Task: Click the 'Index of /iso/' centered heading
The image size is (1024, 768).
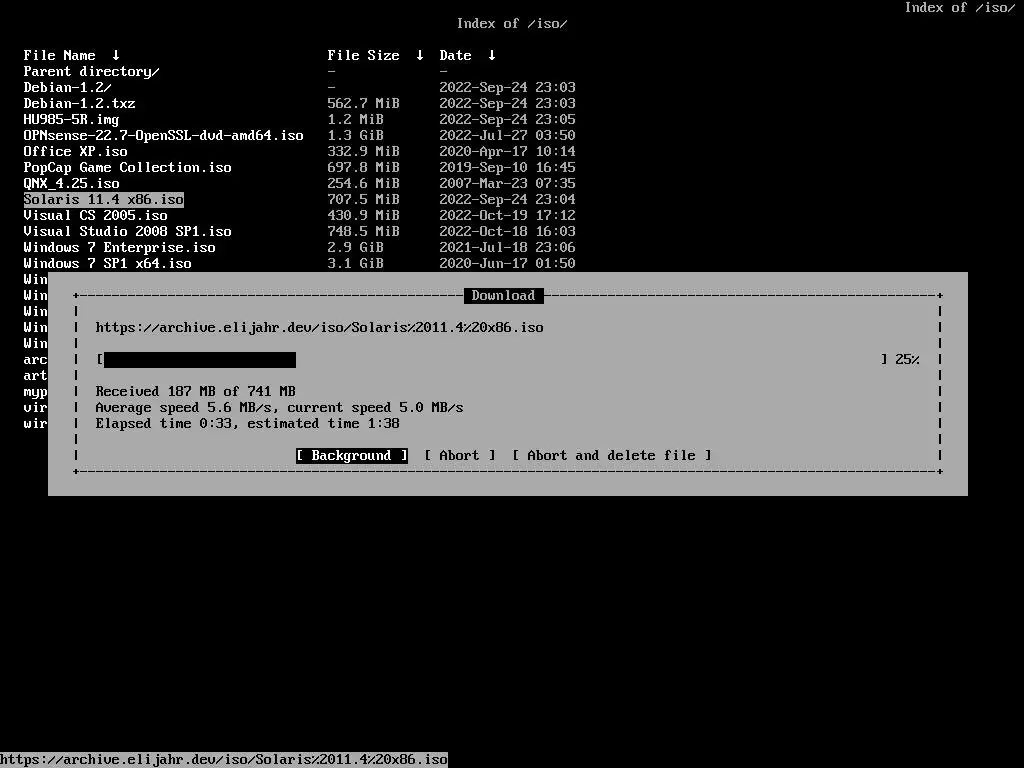Action: pyautogui.click(x=512, y=24)
